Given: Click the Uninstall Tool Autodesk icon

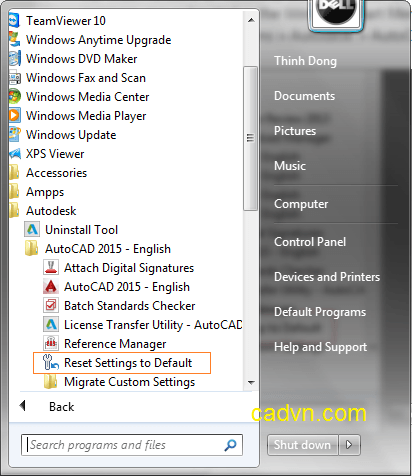Looking at the screenshot, I should (x=32, y=230).
